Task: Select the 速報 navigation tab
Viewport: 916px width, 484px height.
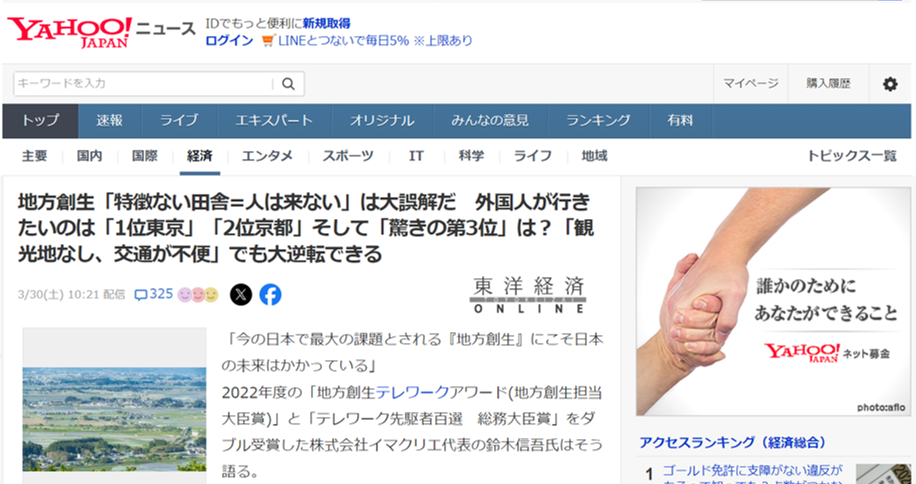Action: click(110, 121)
